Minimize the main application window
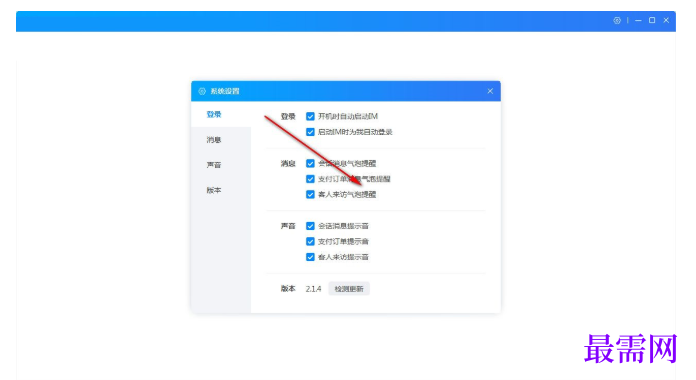This screenshot has height=380, width=696. (638, 20)
